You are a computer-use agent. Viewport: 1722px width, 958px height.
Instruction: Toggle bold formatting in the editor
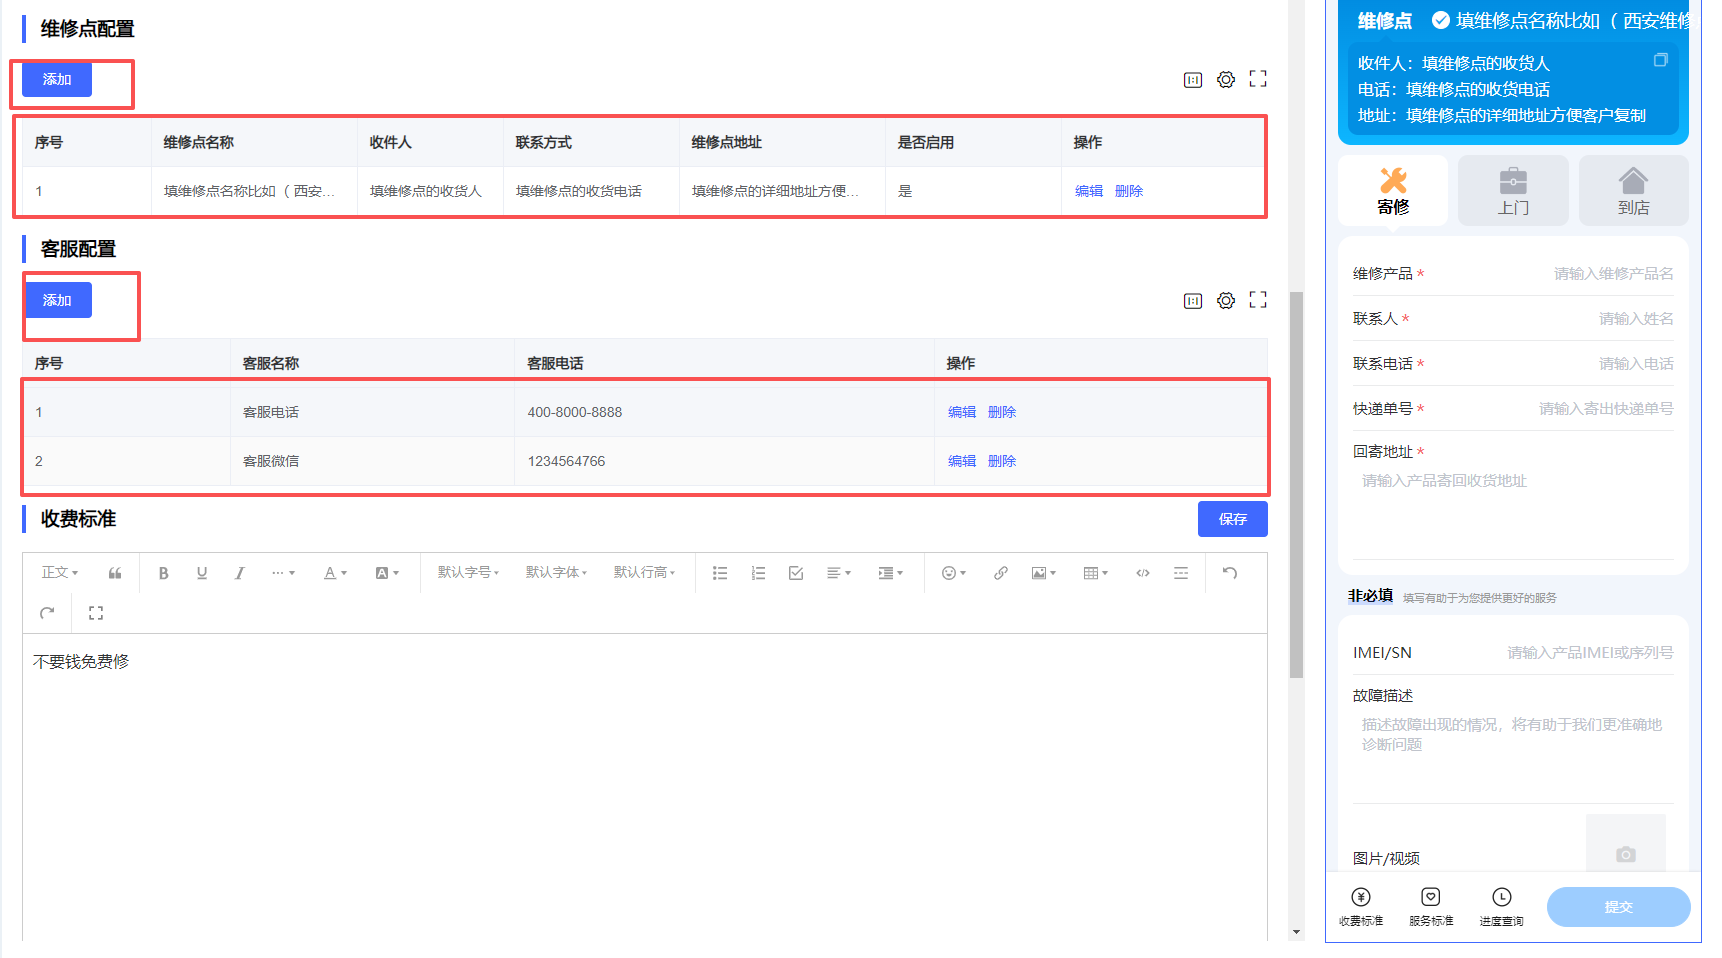pyautogui.click(x=163, y=573)
